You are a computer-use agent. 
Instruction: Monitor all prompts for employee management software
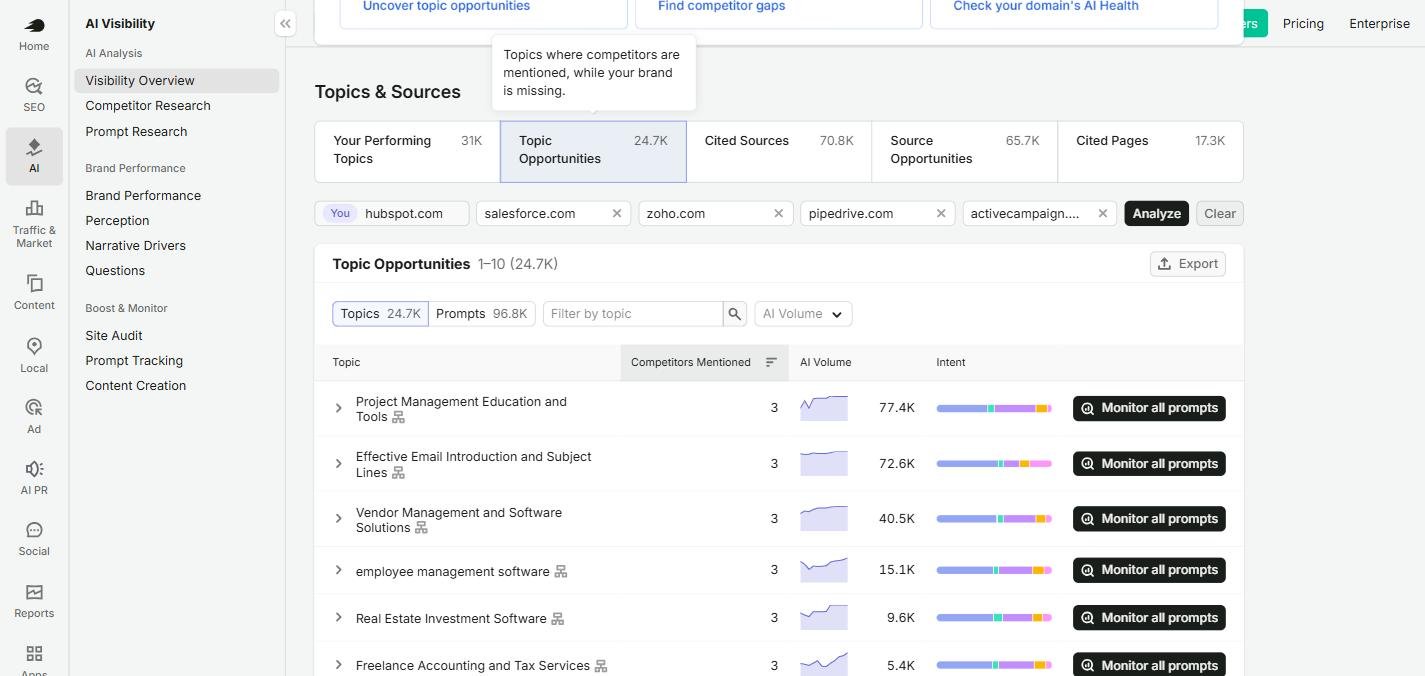tap(1149, 570)
